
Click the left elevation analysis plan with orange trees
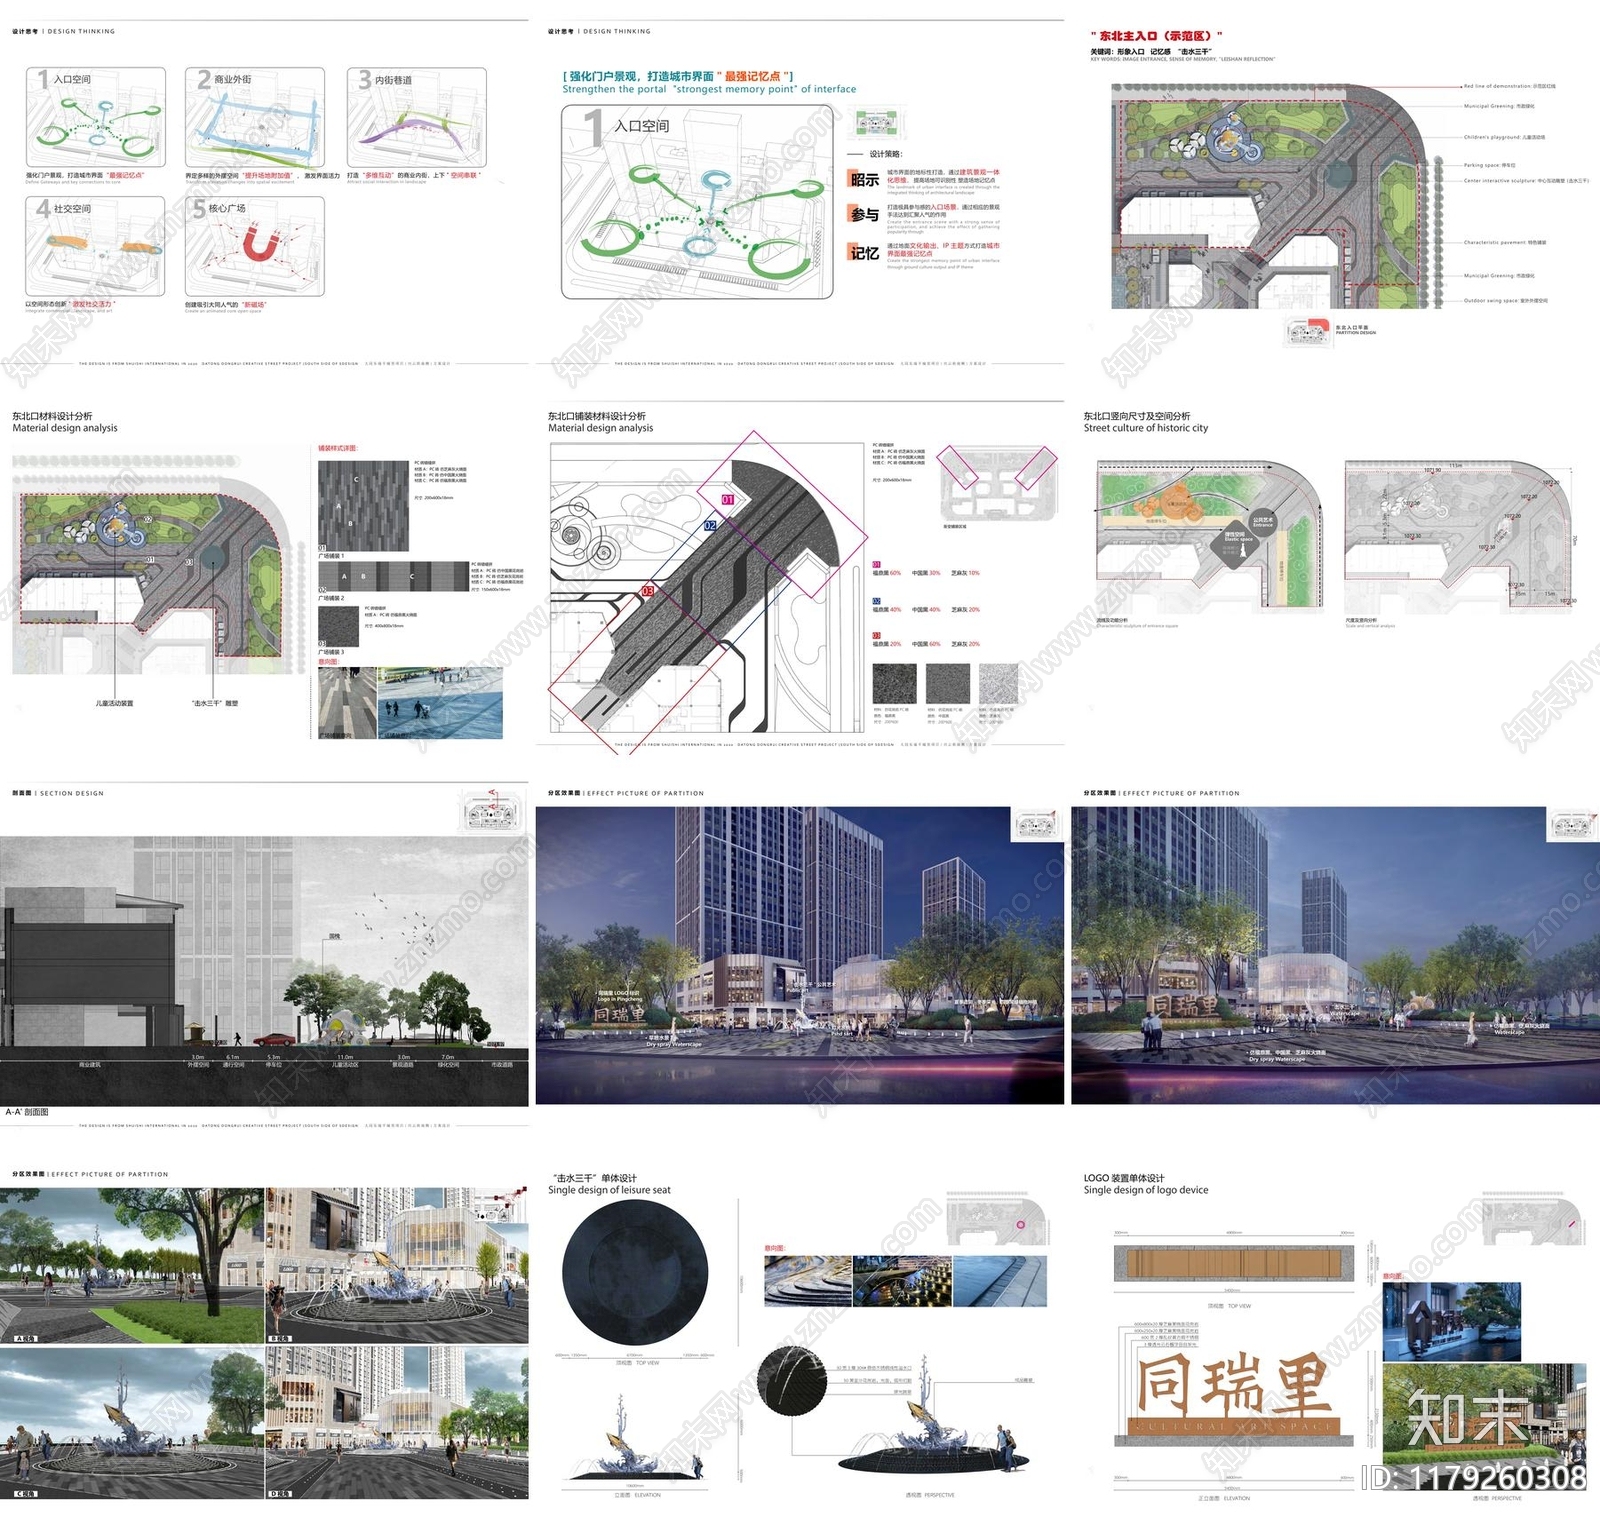click(1210, 536)
